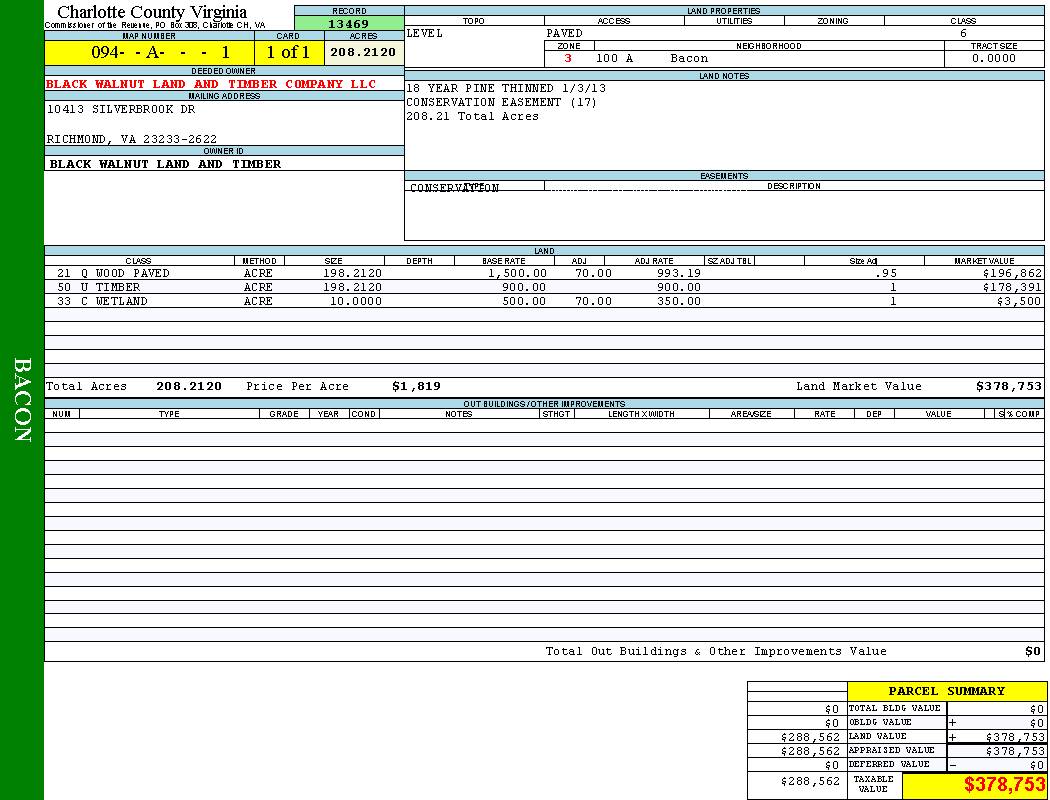The height and width of the screenshot is (800, 1050).
Task: Click the zone value 3 in red
Action: [568, 58]
